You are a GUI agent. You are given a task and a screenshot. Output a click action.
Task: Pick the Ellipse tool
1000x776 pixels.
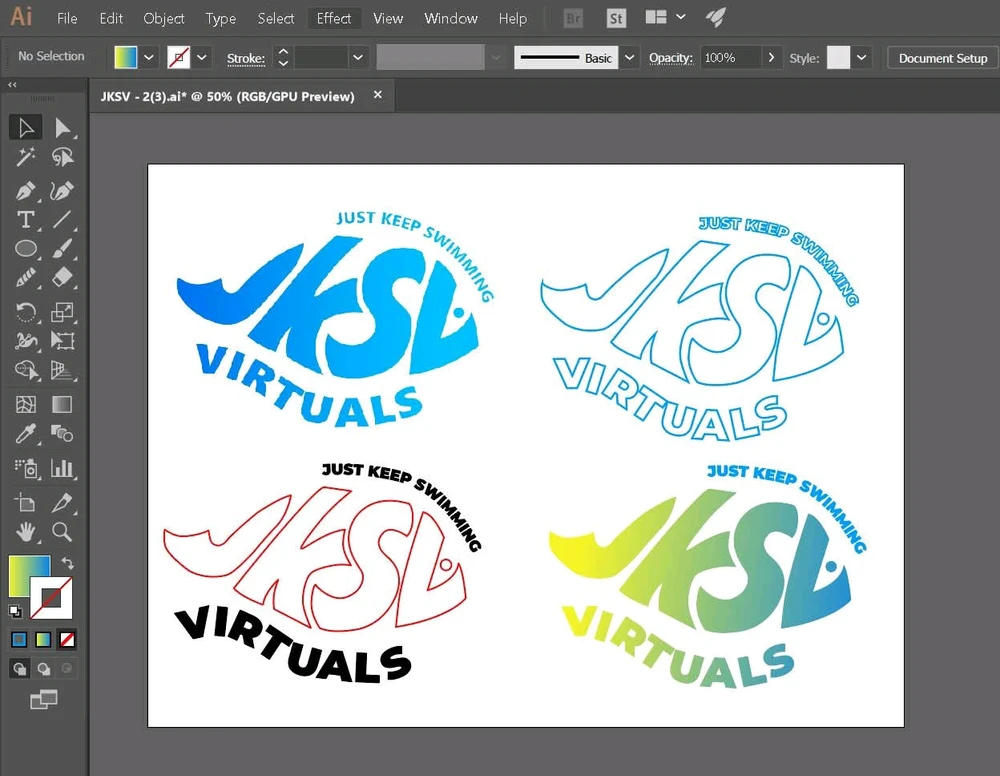click(x=26, y=249)
